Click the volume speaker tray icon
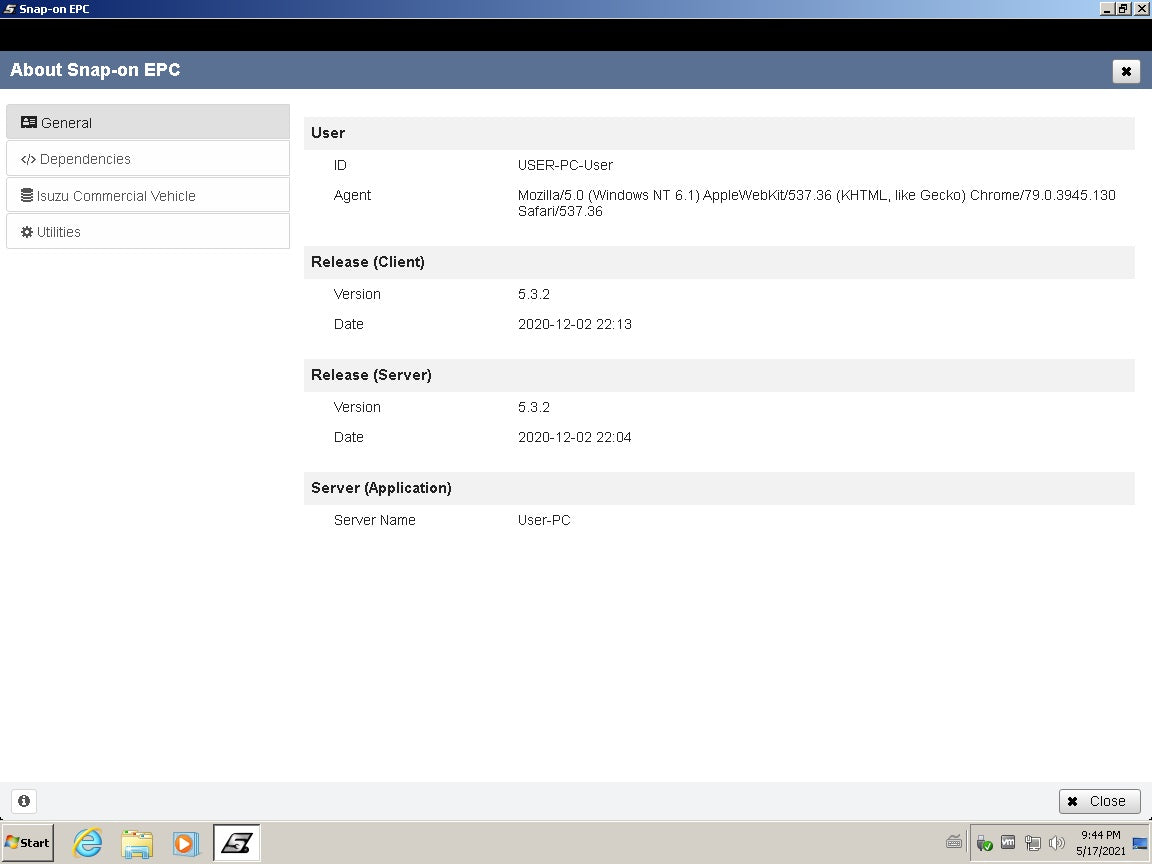1152x864 pixels. 1057,843
